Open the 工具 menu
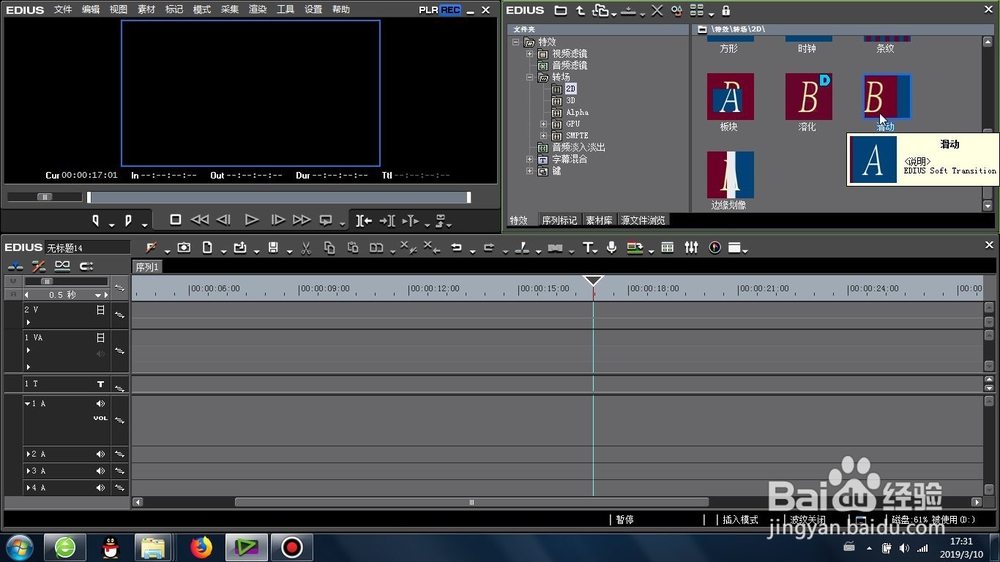1000x562 pixels. [285, 10]
